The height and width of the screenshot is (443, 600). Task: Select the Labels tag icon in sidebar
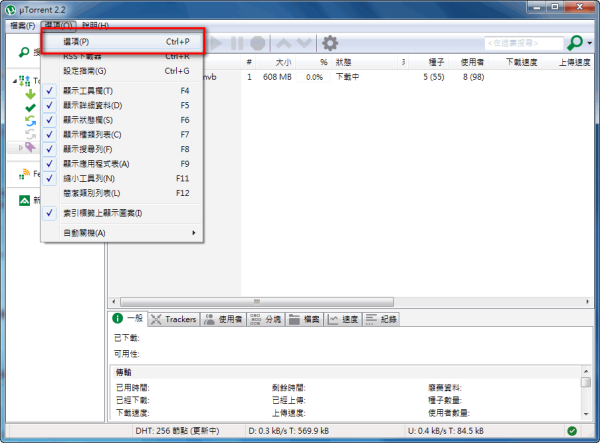(30, 147)
